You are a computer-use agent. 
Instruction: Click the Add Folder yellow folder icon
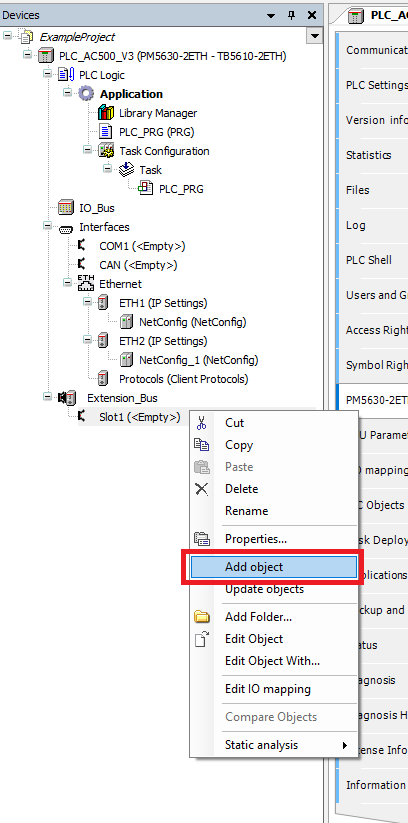click(x=202, y=617)
